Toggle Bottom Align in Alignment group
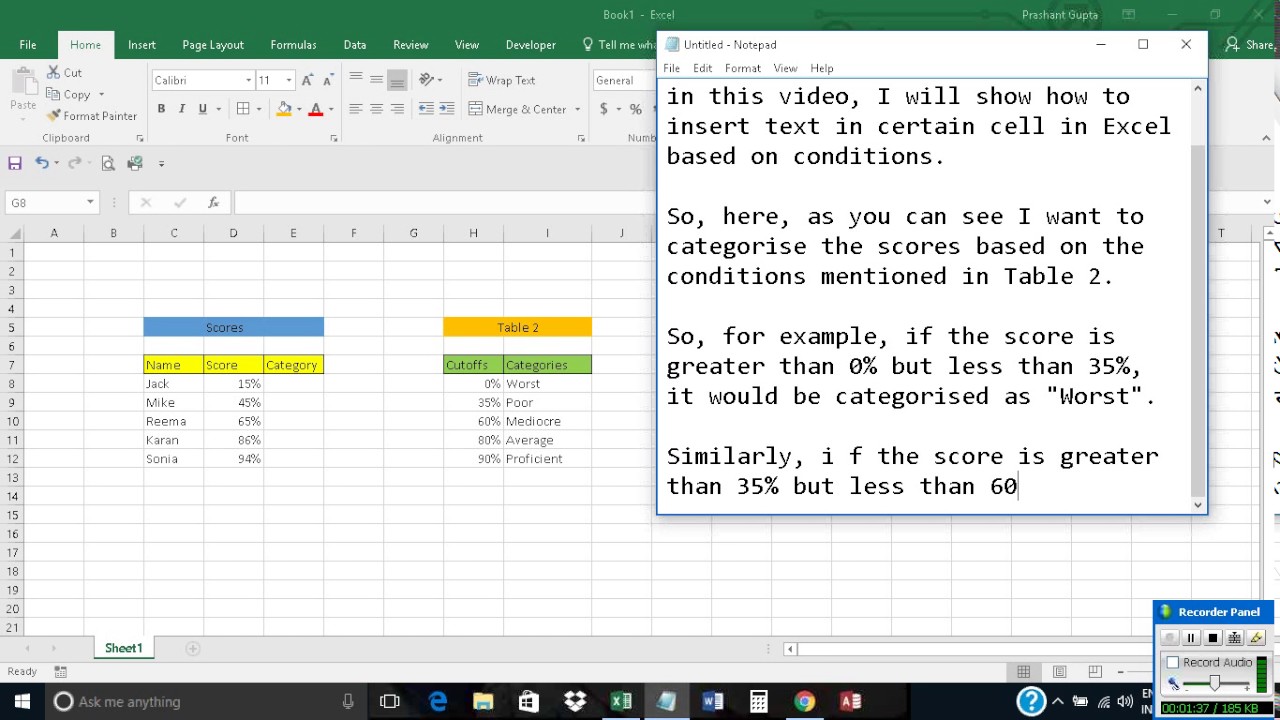Viewport: 1280px width, 720px height. click(x=397, y=80)
